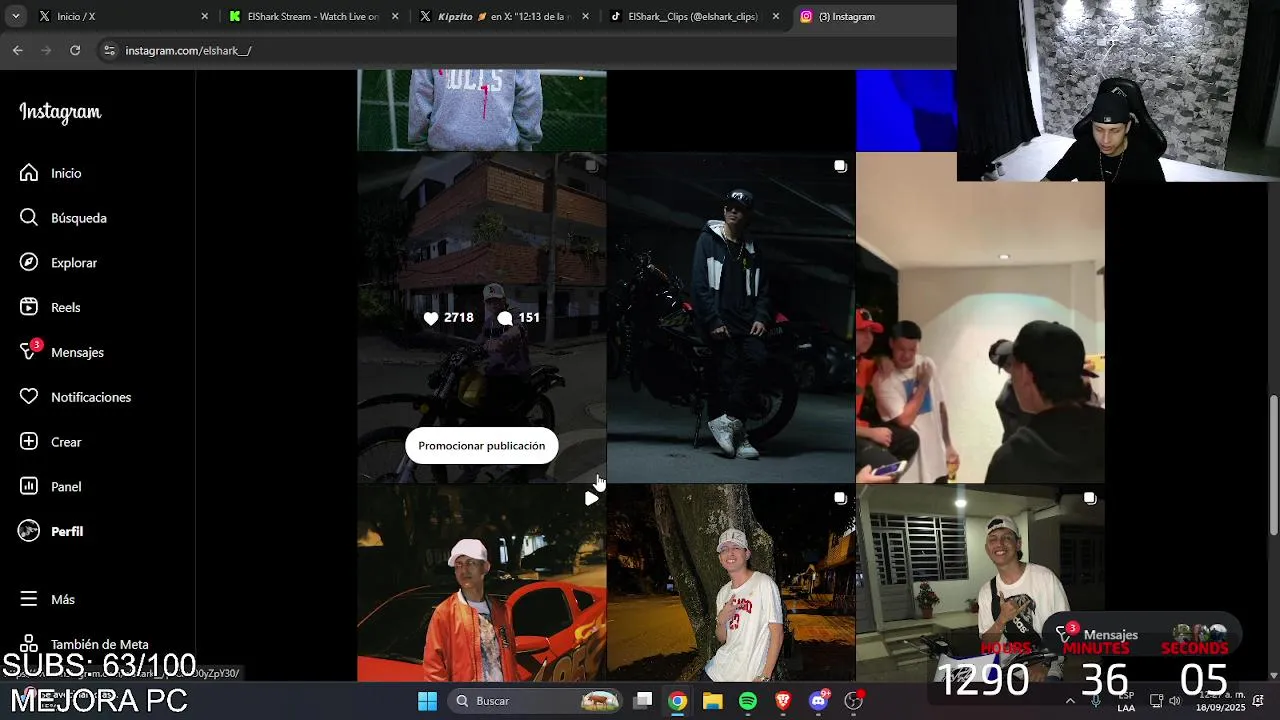
Task: Go back with browser back arrow
Action: (x=17, y=50)
